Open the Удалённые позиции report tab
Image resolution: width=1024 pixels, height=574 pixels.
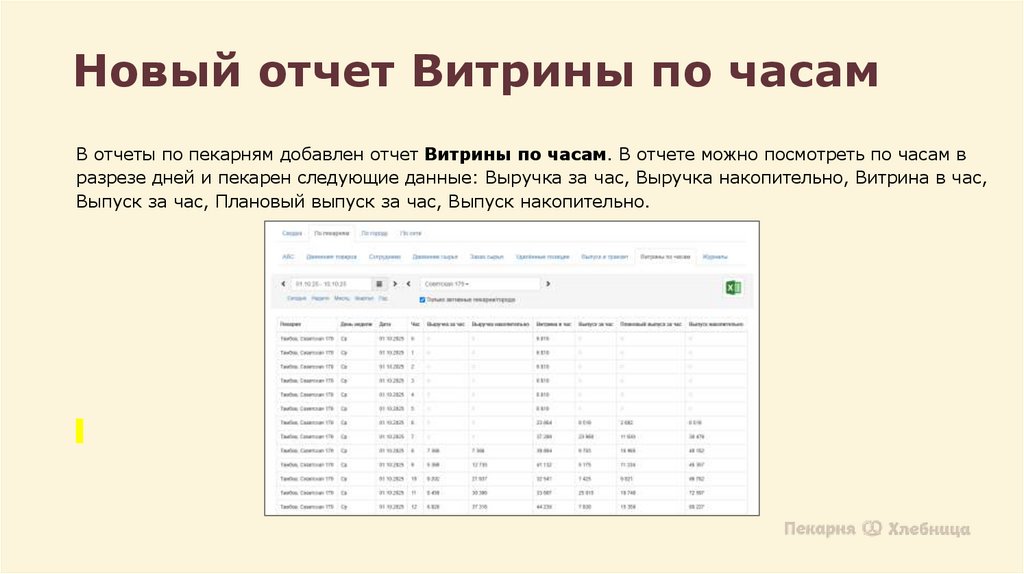coord(543,257)
